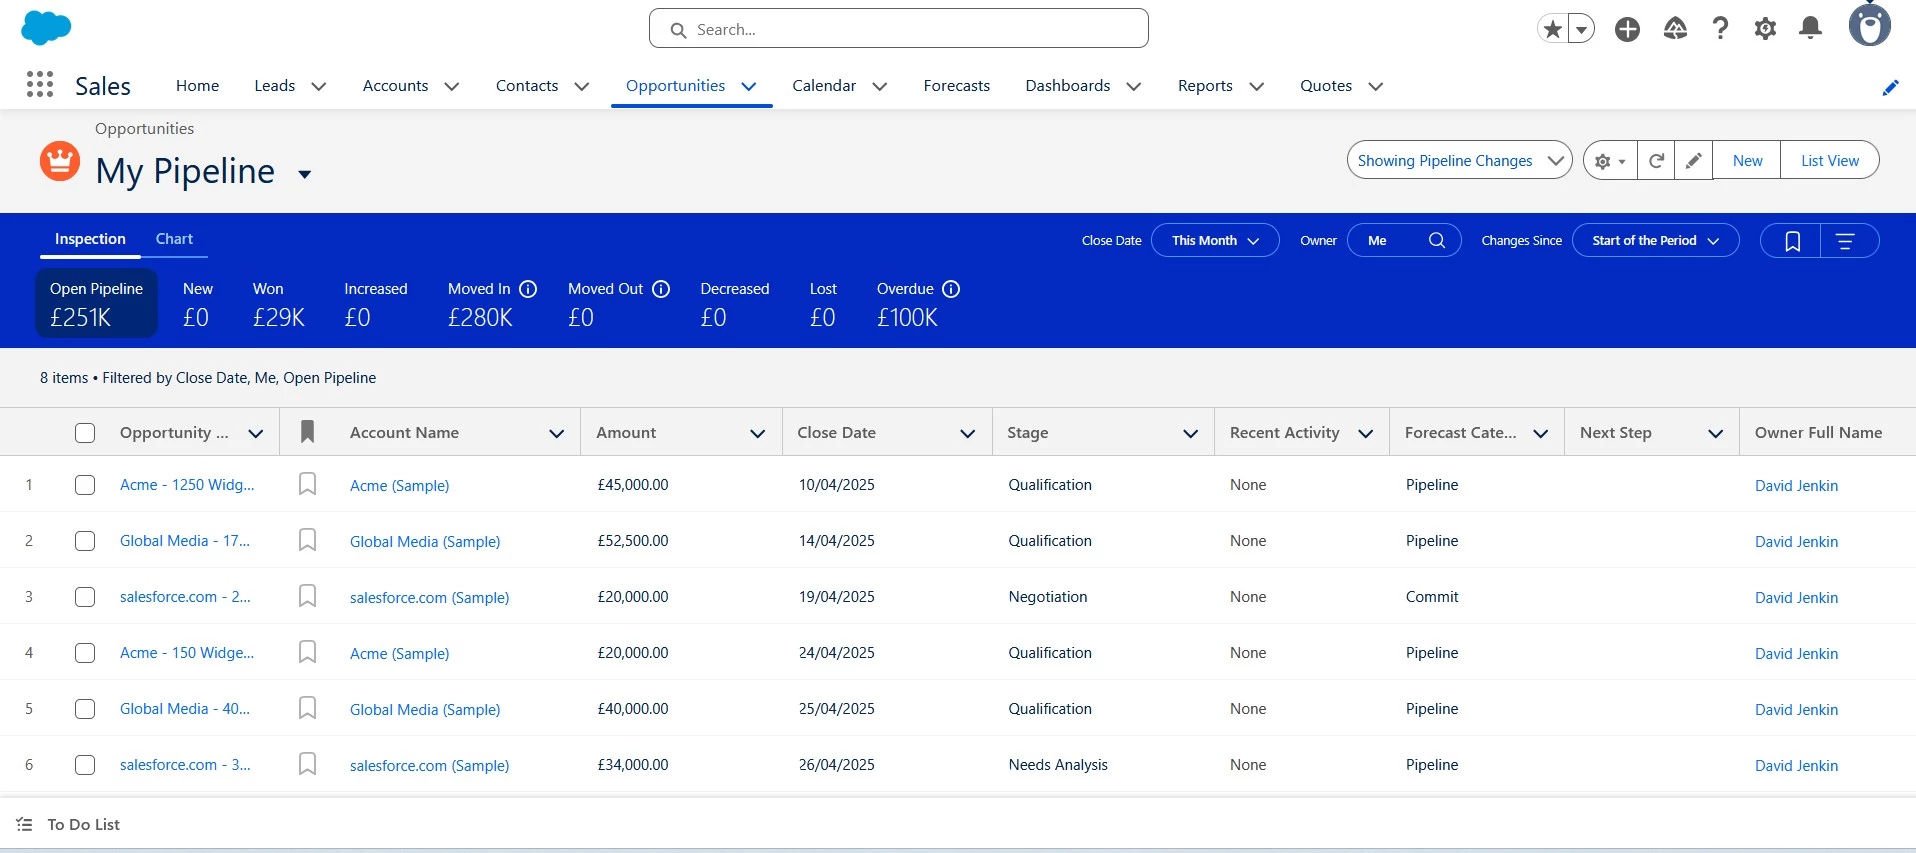Screen dimensions: 1916x853
Task: Open the Acme - 1250 Widg... opportunity link
Action: click(187, 485)
